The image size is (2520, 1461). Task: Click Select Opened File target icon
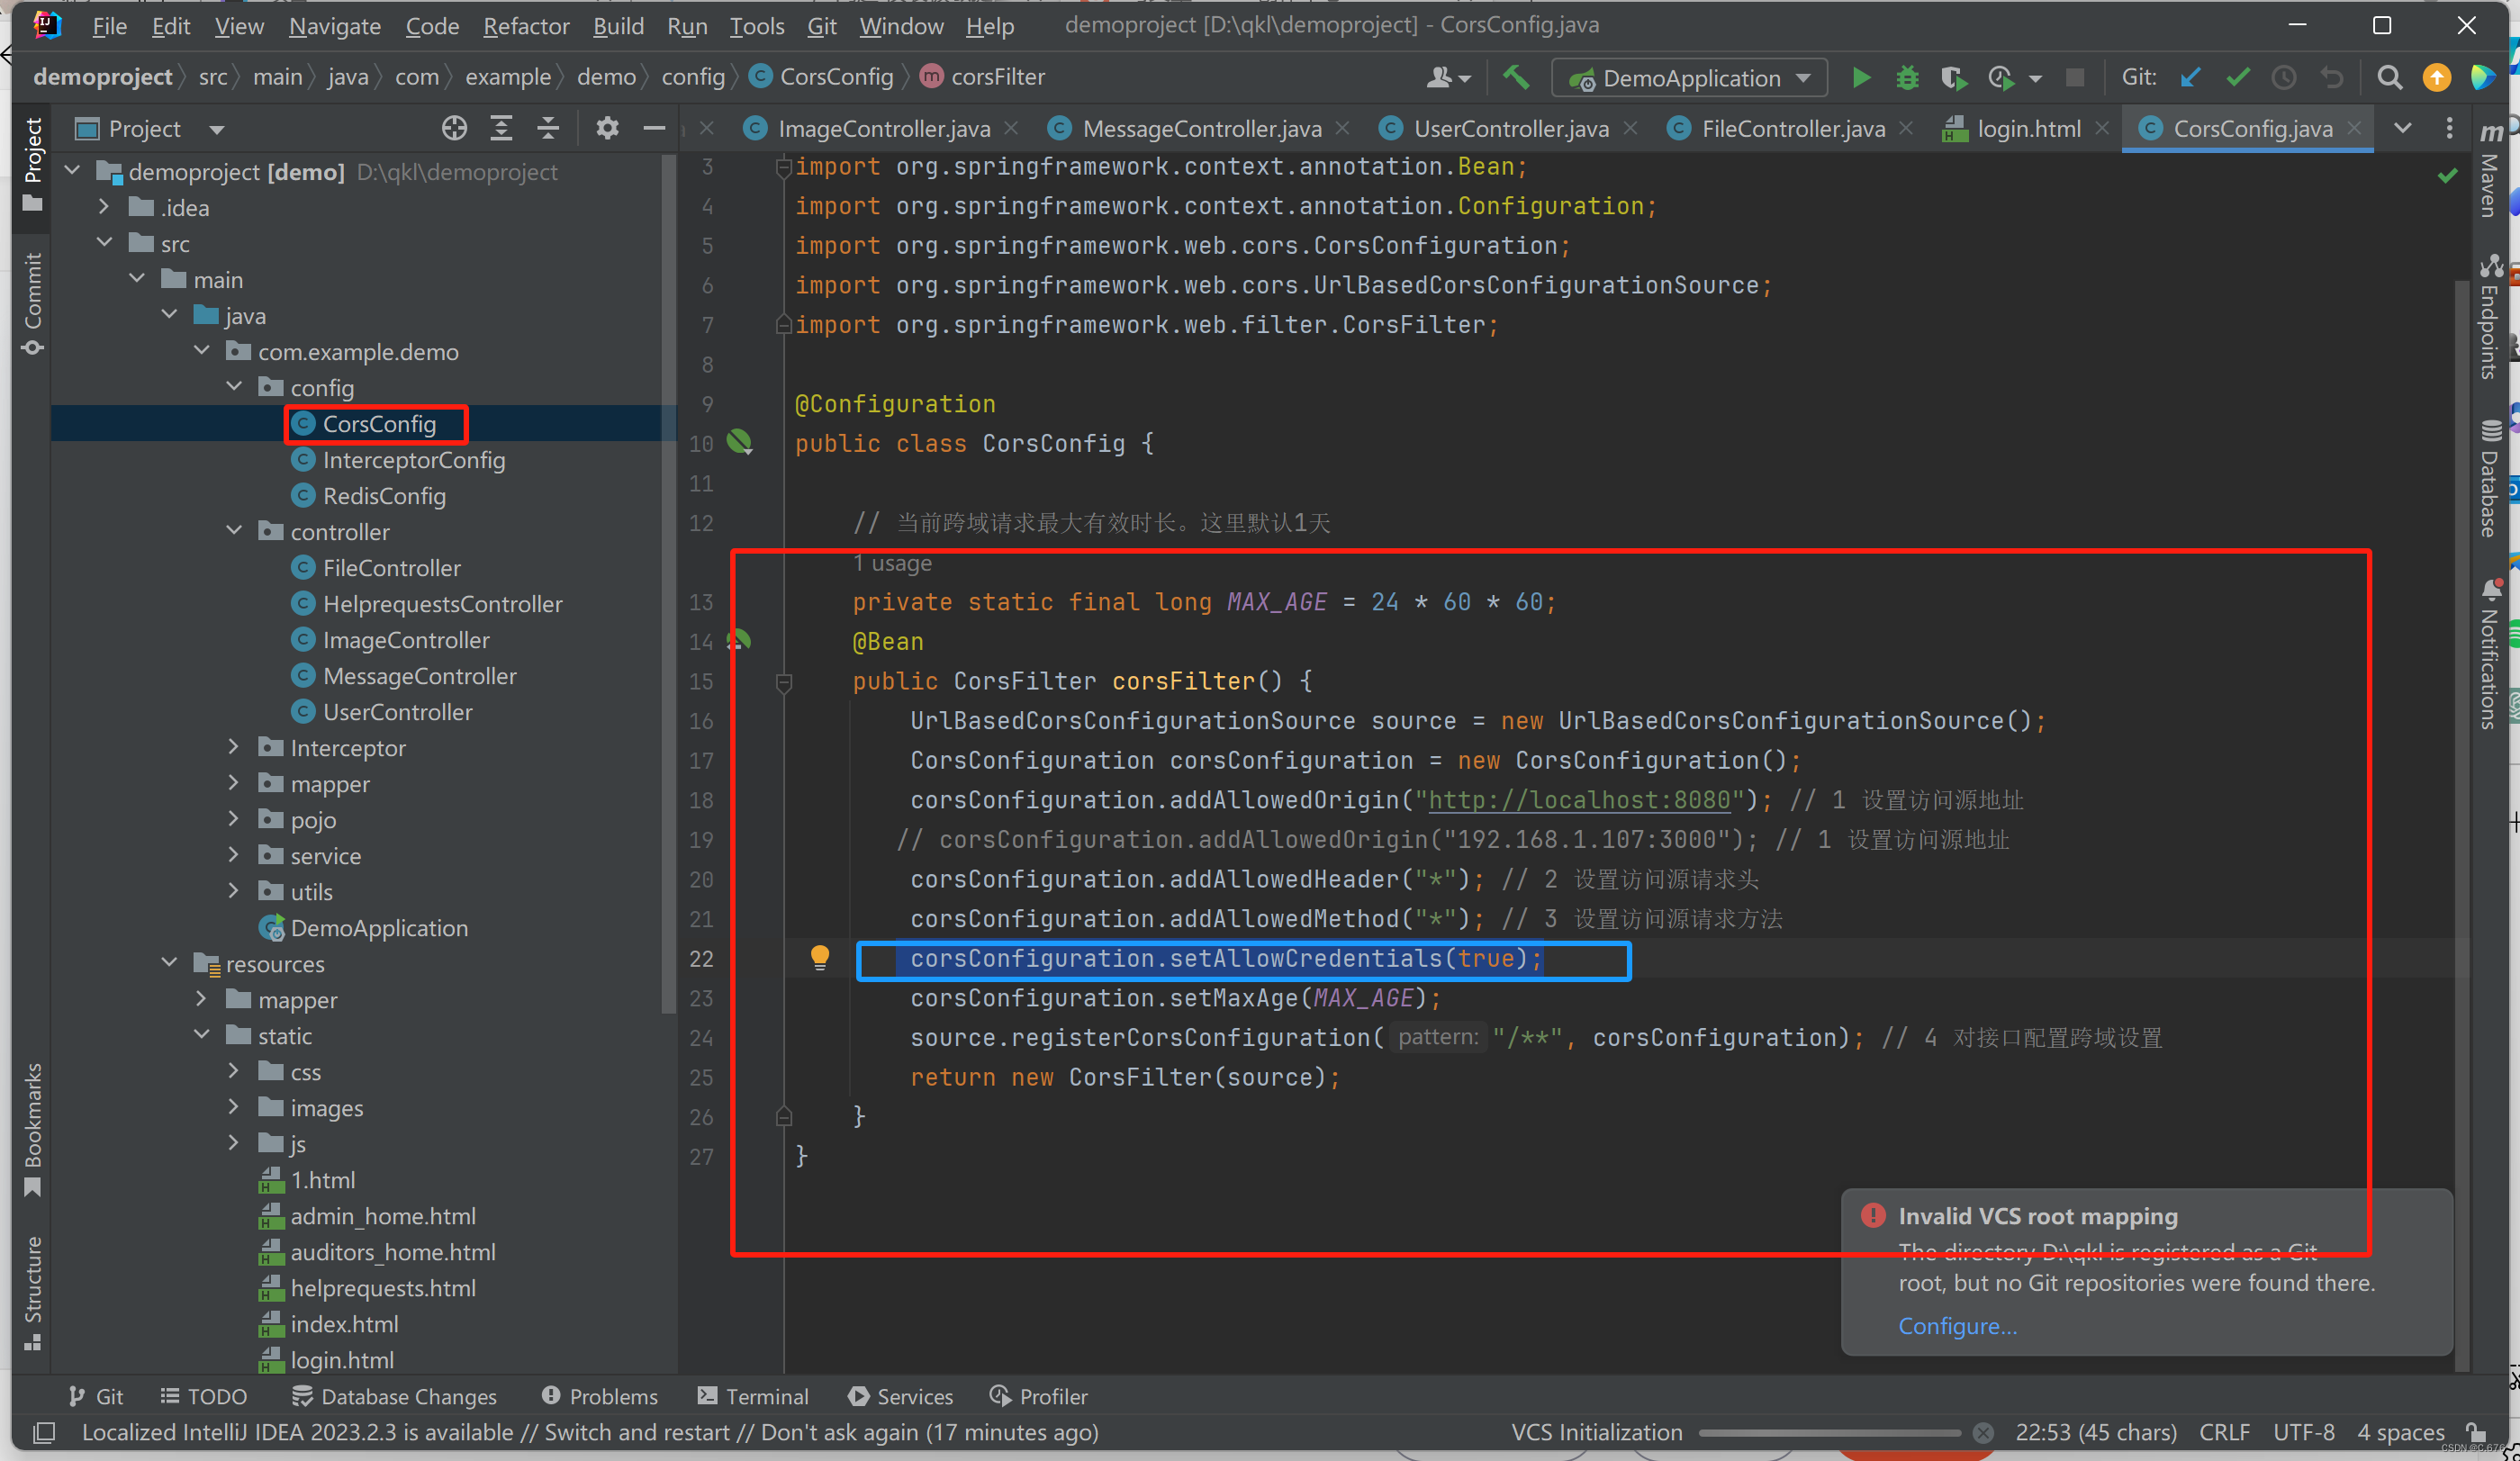[x=454, y=128]
